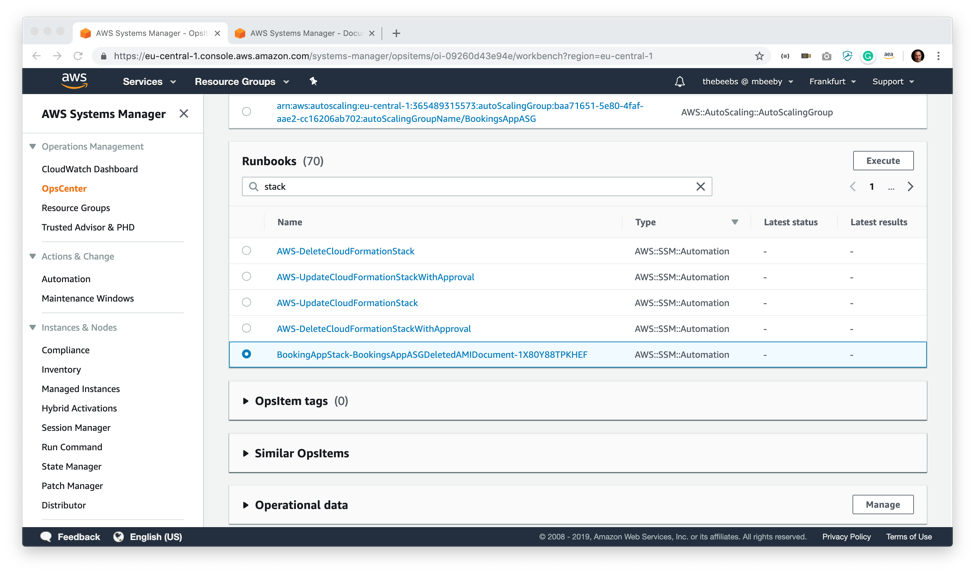Open Chrome three-dot menu
The width and height of the screenshot is (974, 572).
[939, 56]
